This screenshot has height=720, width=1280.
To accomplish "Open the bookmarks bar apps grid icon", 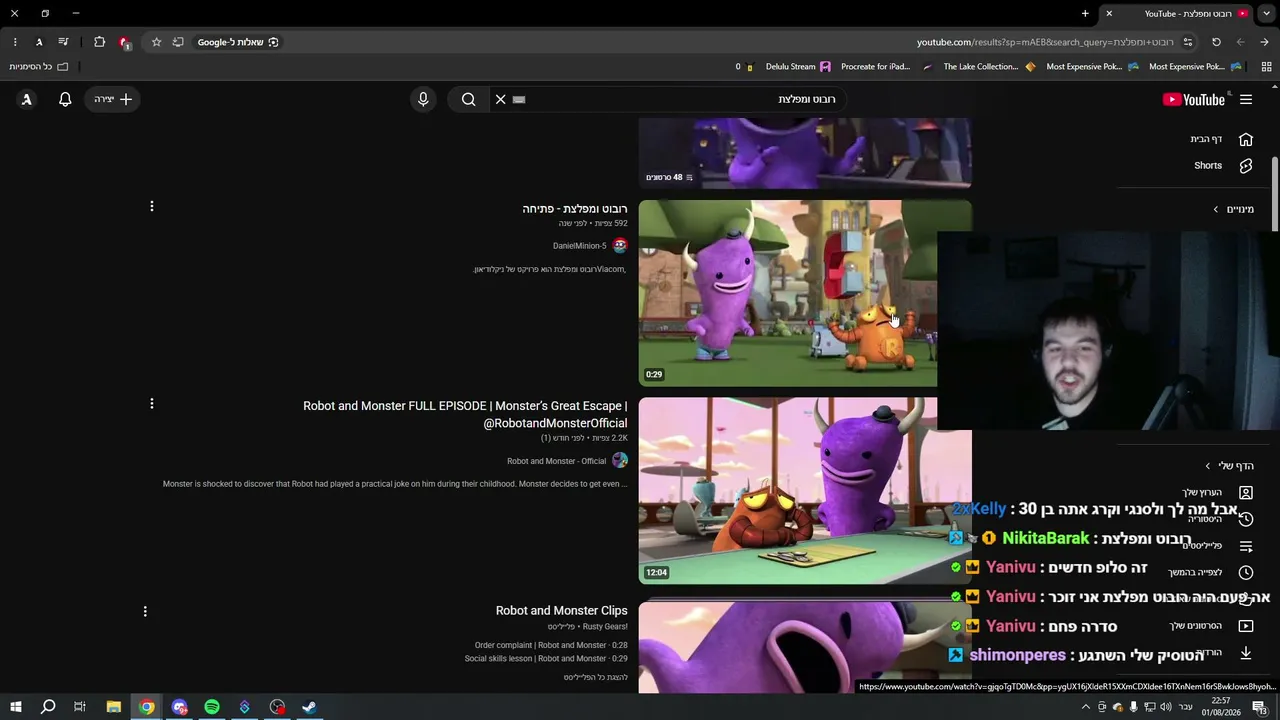I will click(x=1266, y=67).
